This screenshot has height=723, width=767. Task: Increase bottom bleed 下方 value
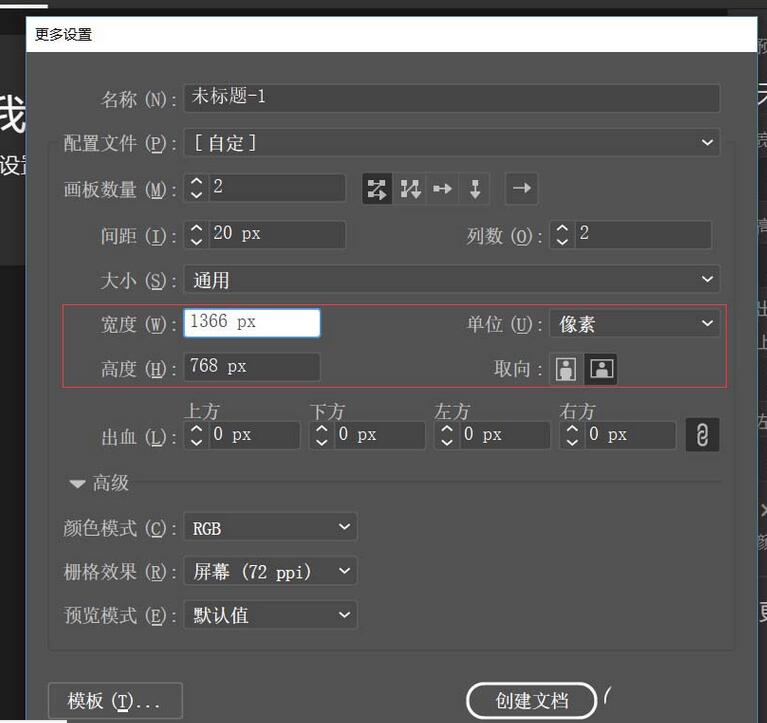click(x=322, y=429)
